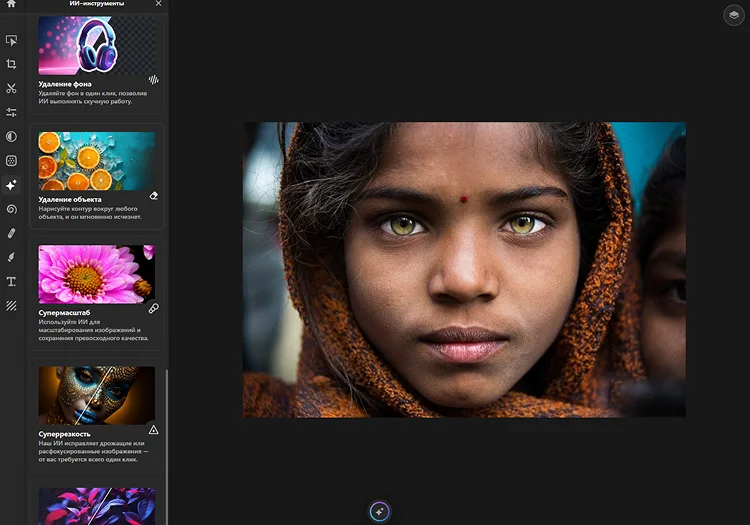Select the AI tools sparkle icon

(11, 185)
